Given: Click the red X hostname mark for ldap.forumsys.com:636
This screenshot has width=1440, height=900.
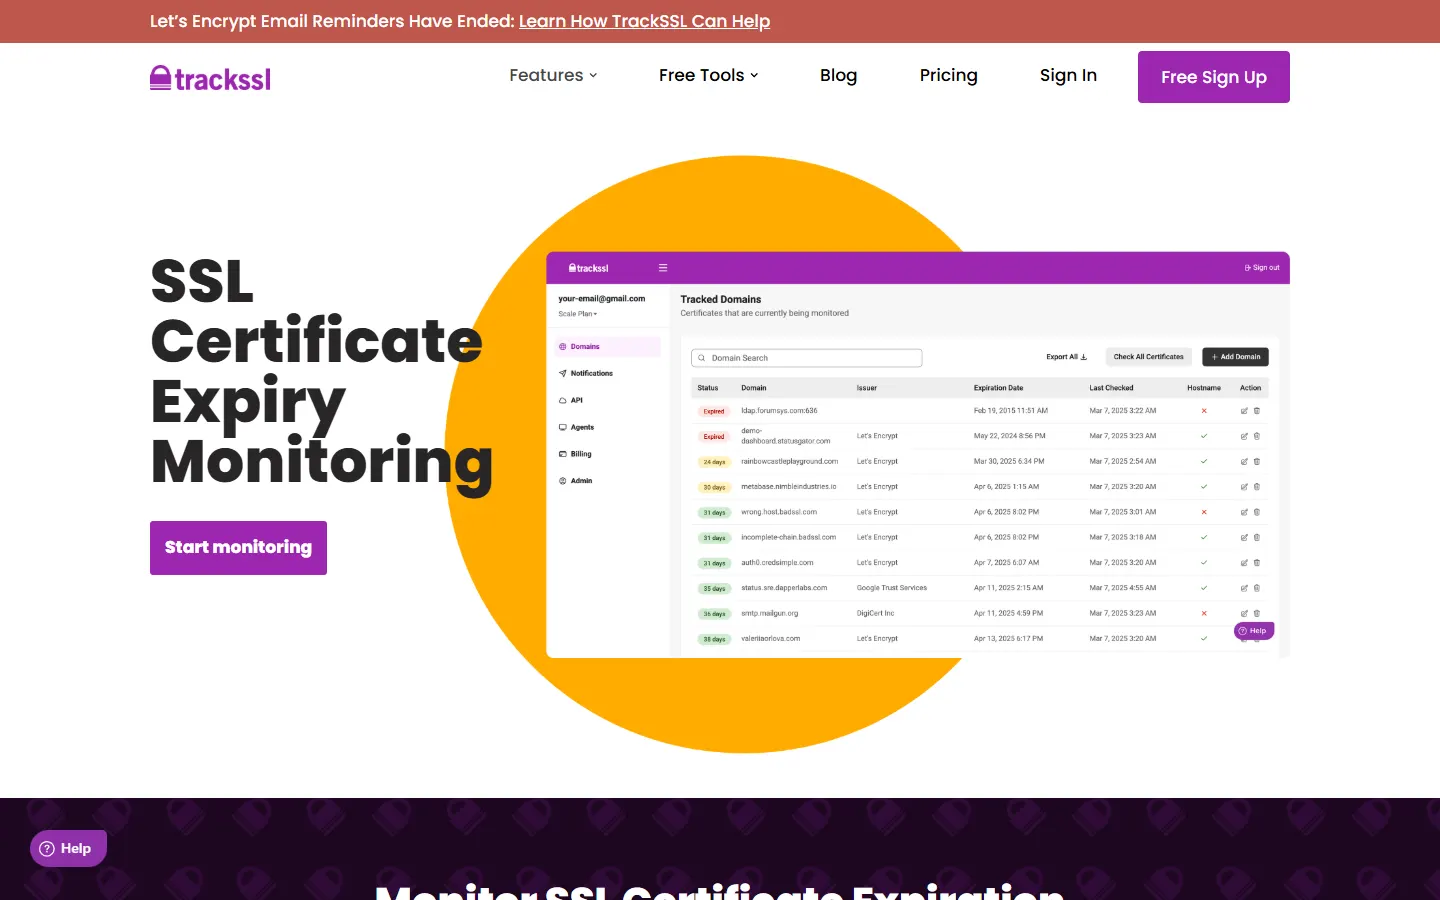Looking at the screenshot, I should [1204, 411].
